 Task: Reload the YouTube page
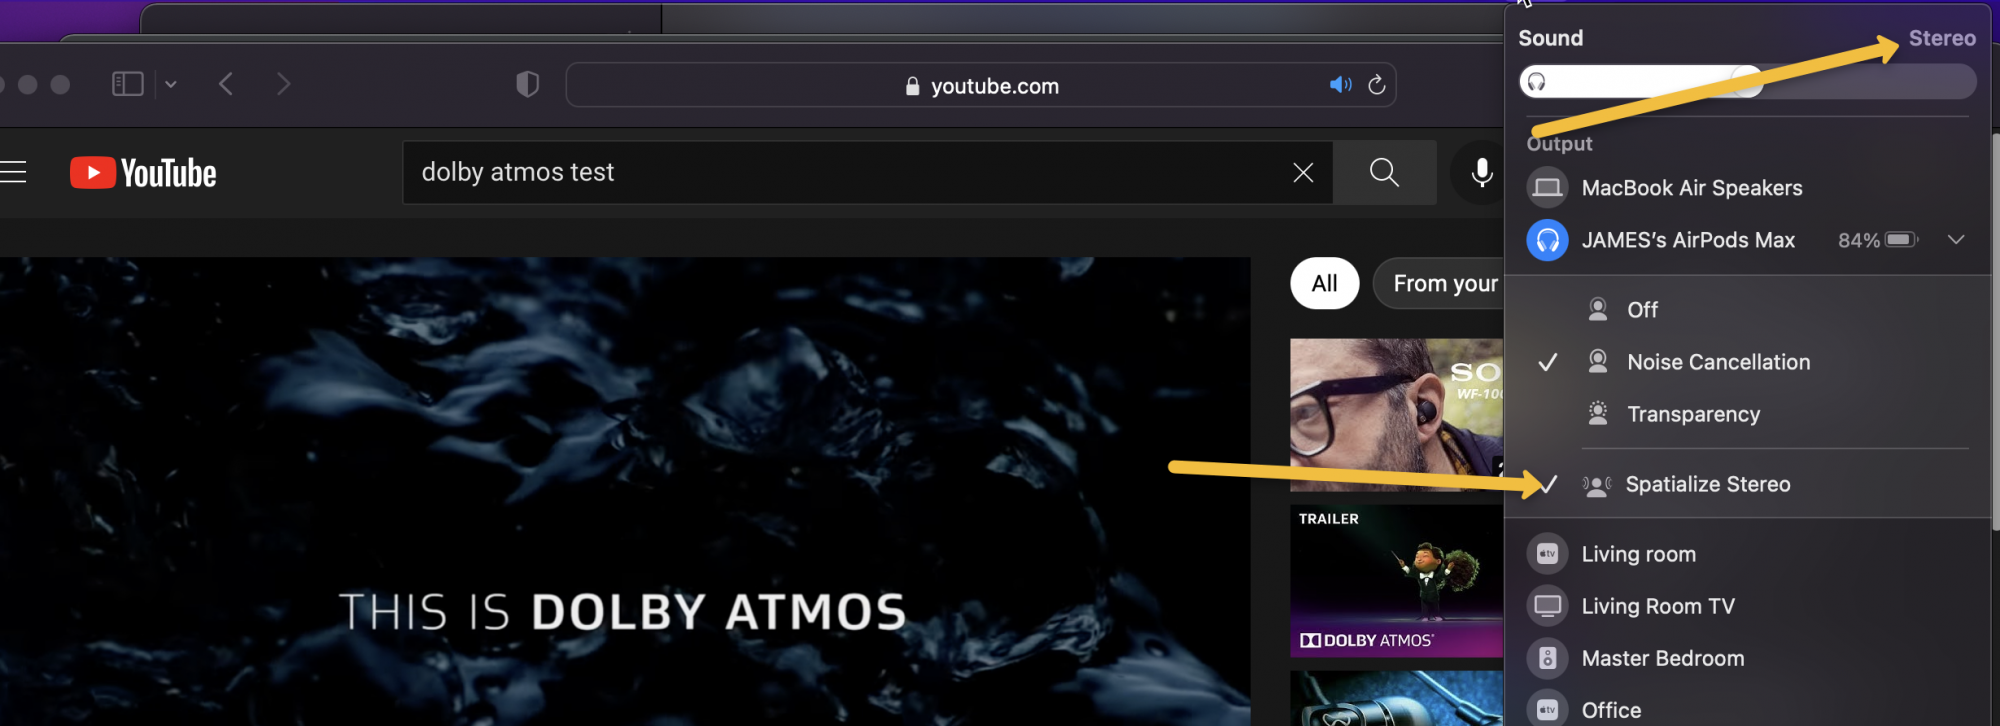coord(1376,85)
